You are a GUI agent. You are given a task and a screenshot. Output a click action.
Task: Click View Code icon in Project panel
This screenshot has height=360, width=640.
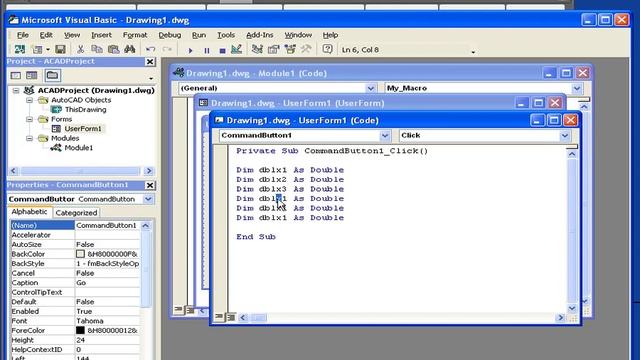[x=16, y=76]
